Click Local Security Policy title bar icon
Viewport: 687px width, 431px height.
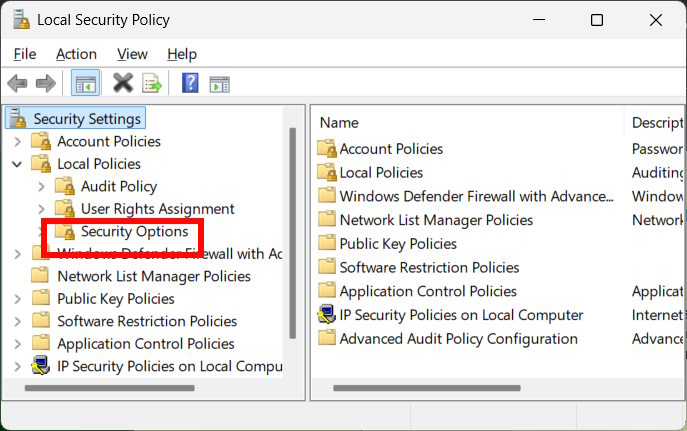(21, 20)
